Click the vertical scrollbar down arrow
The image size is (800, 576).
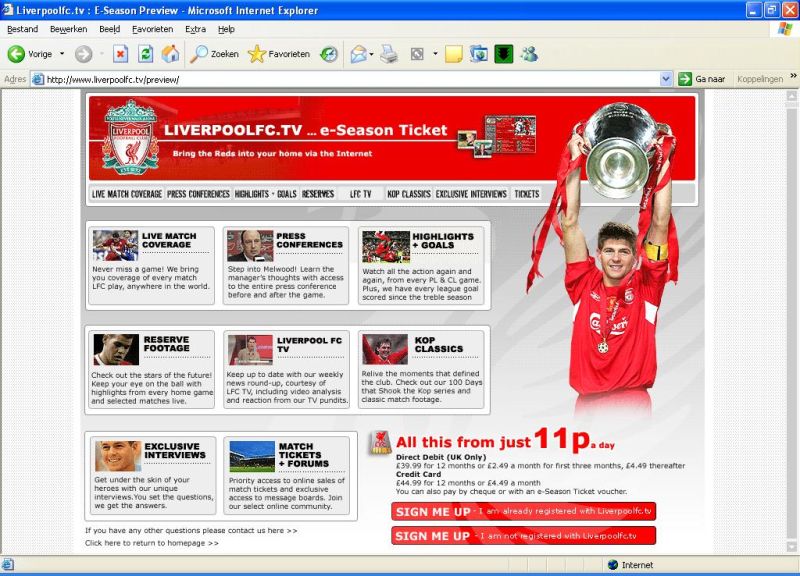point(791,547)
